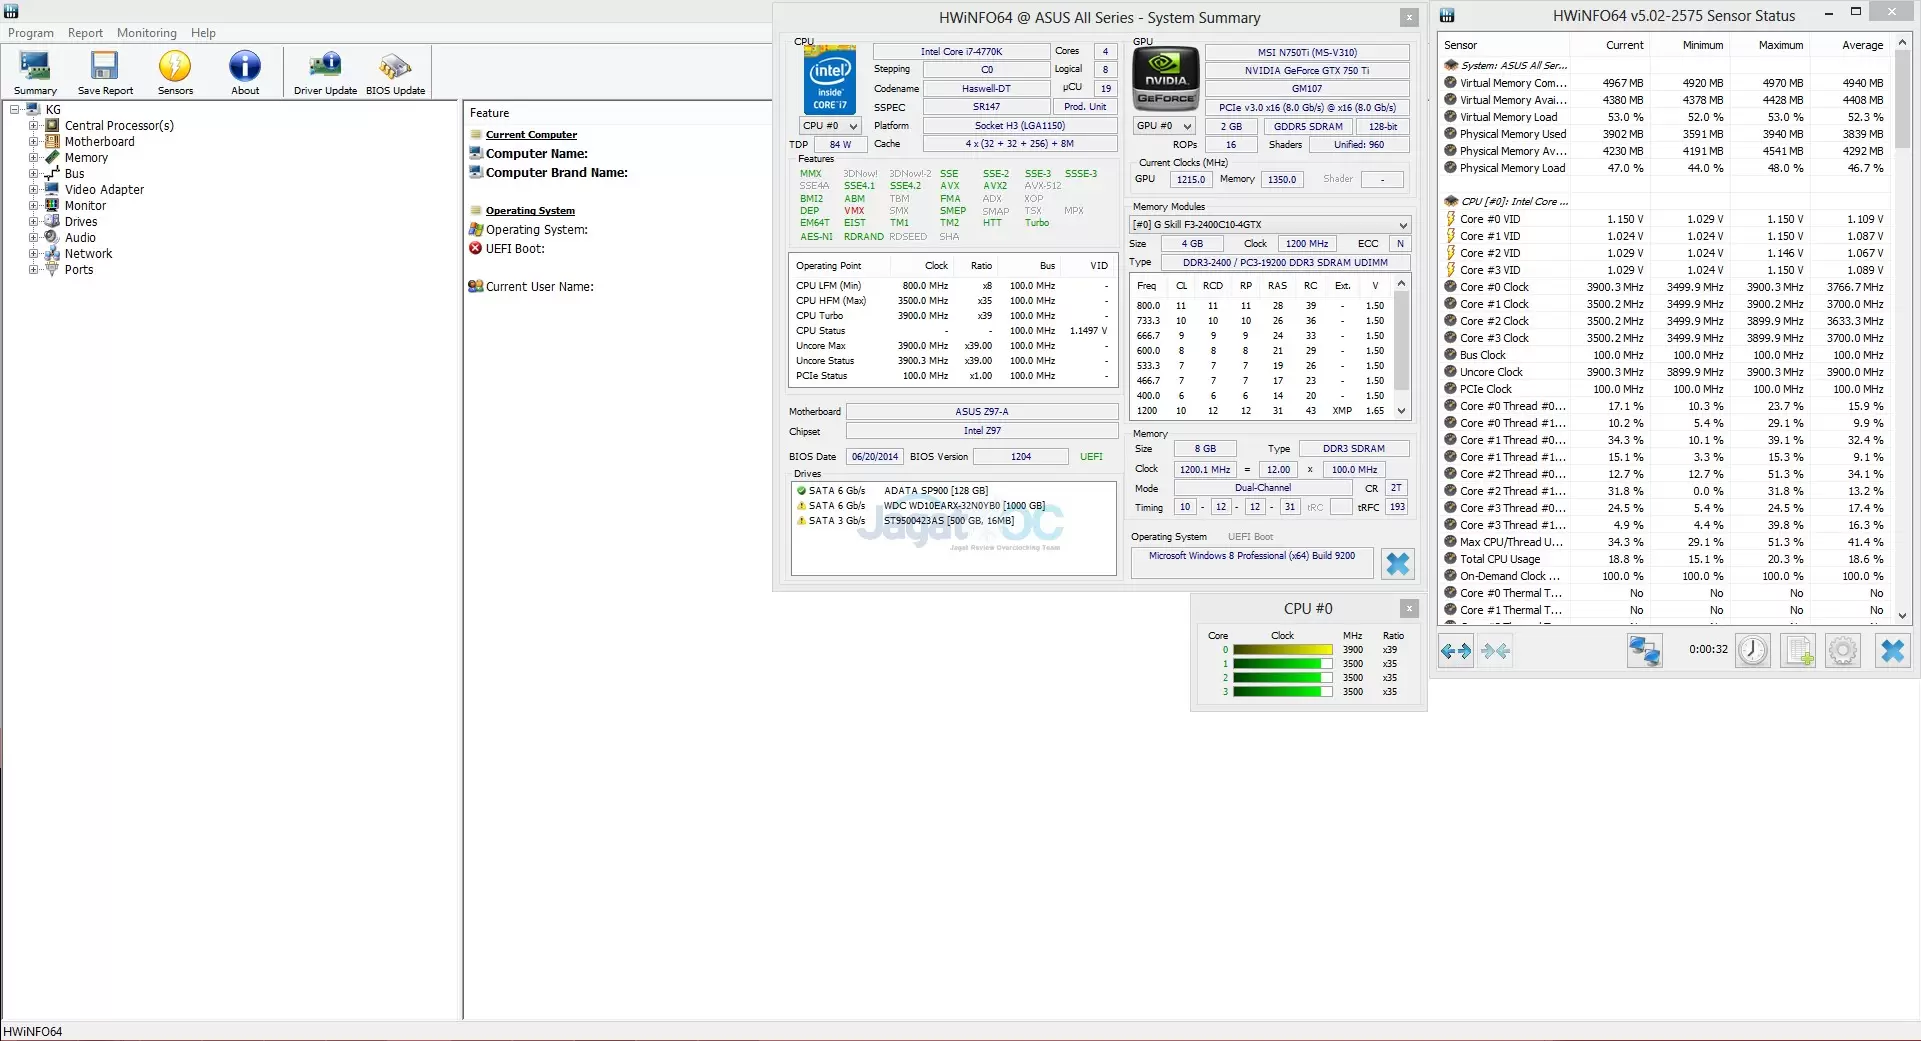
Task: Click the Sensor Status scrollbar down arrow
Action: pyautogui.click(x=1902, y=616)
